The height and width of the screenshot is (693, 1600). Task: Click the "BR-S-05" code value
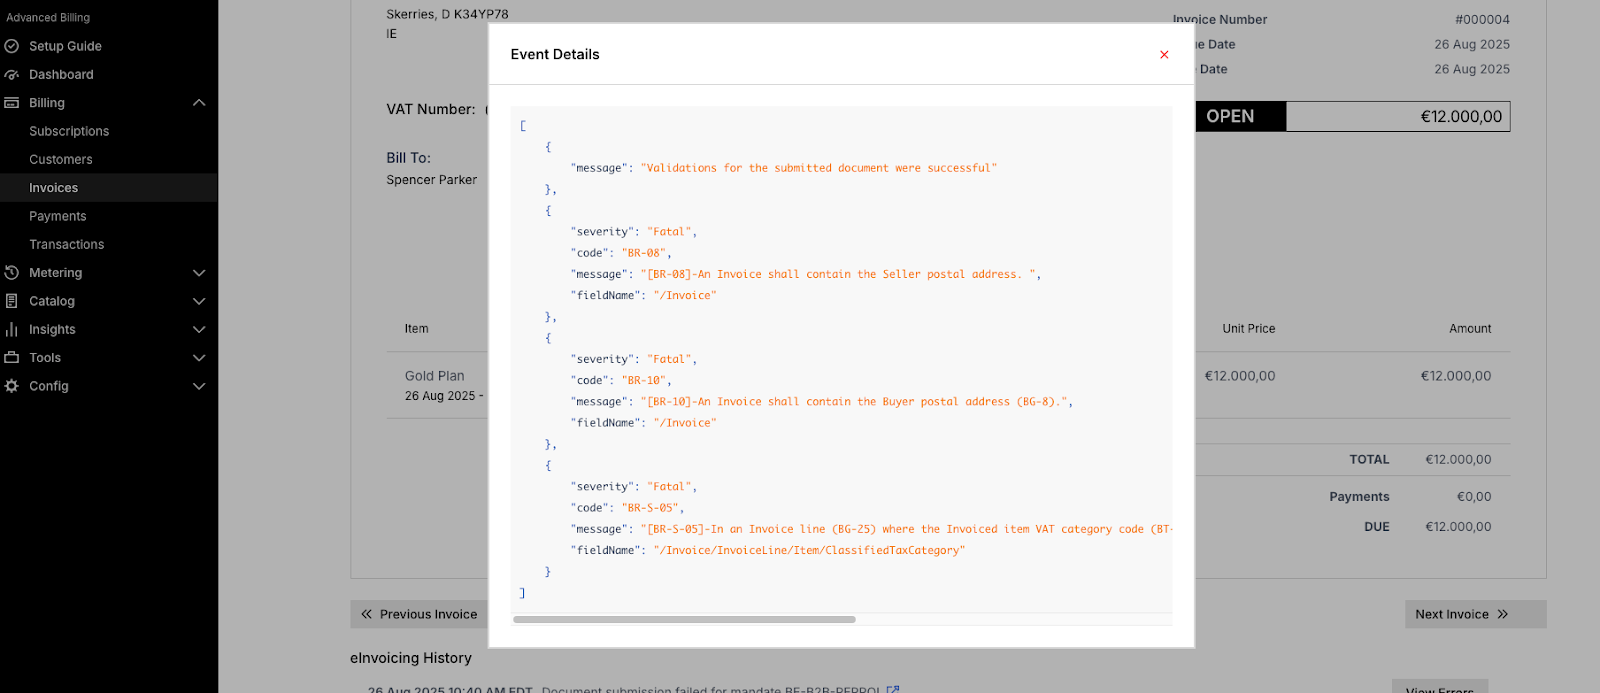650,508
